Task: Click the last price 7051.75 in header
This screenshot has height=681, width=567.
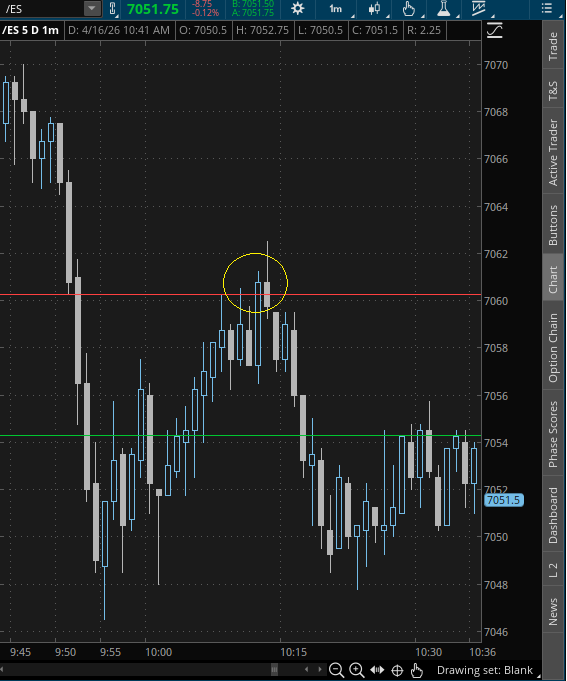Action: pos(153,9)
